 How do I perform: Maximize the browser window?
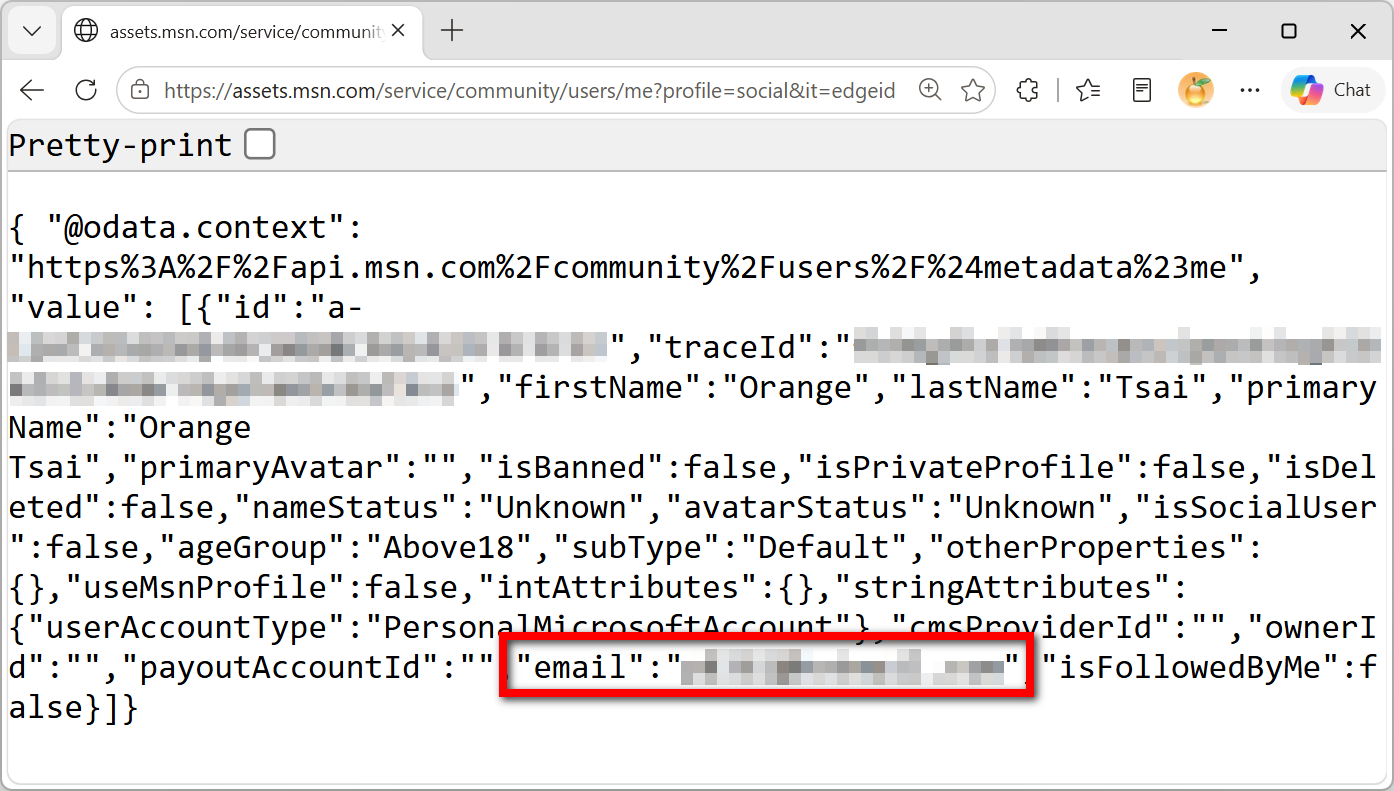pyautogui.click(x=1289, y=31)
